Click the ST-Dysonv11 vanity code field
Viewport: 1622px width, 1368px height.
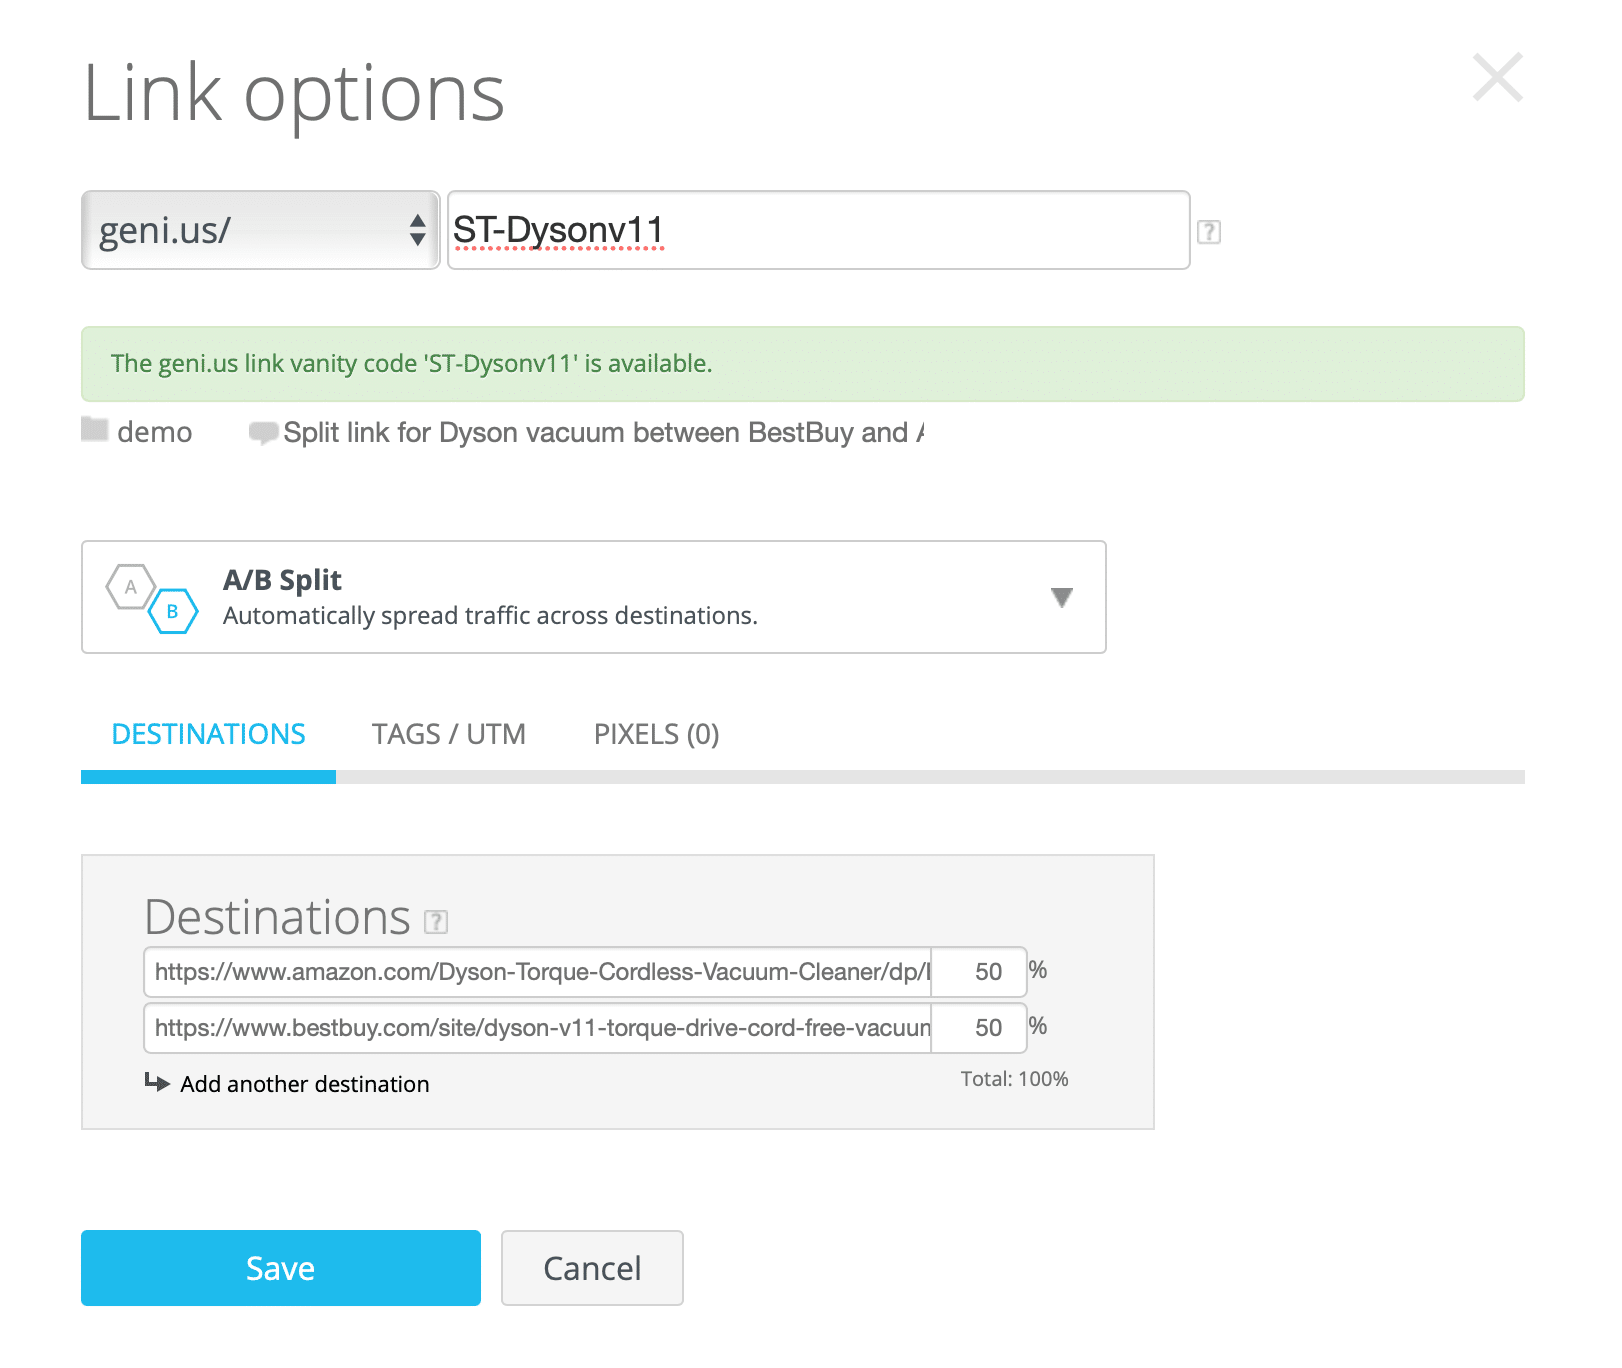point(817,230)
